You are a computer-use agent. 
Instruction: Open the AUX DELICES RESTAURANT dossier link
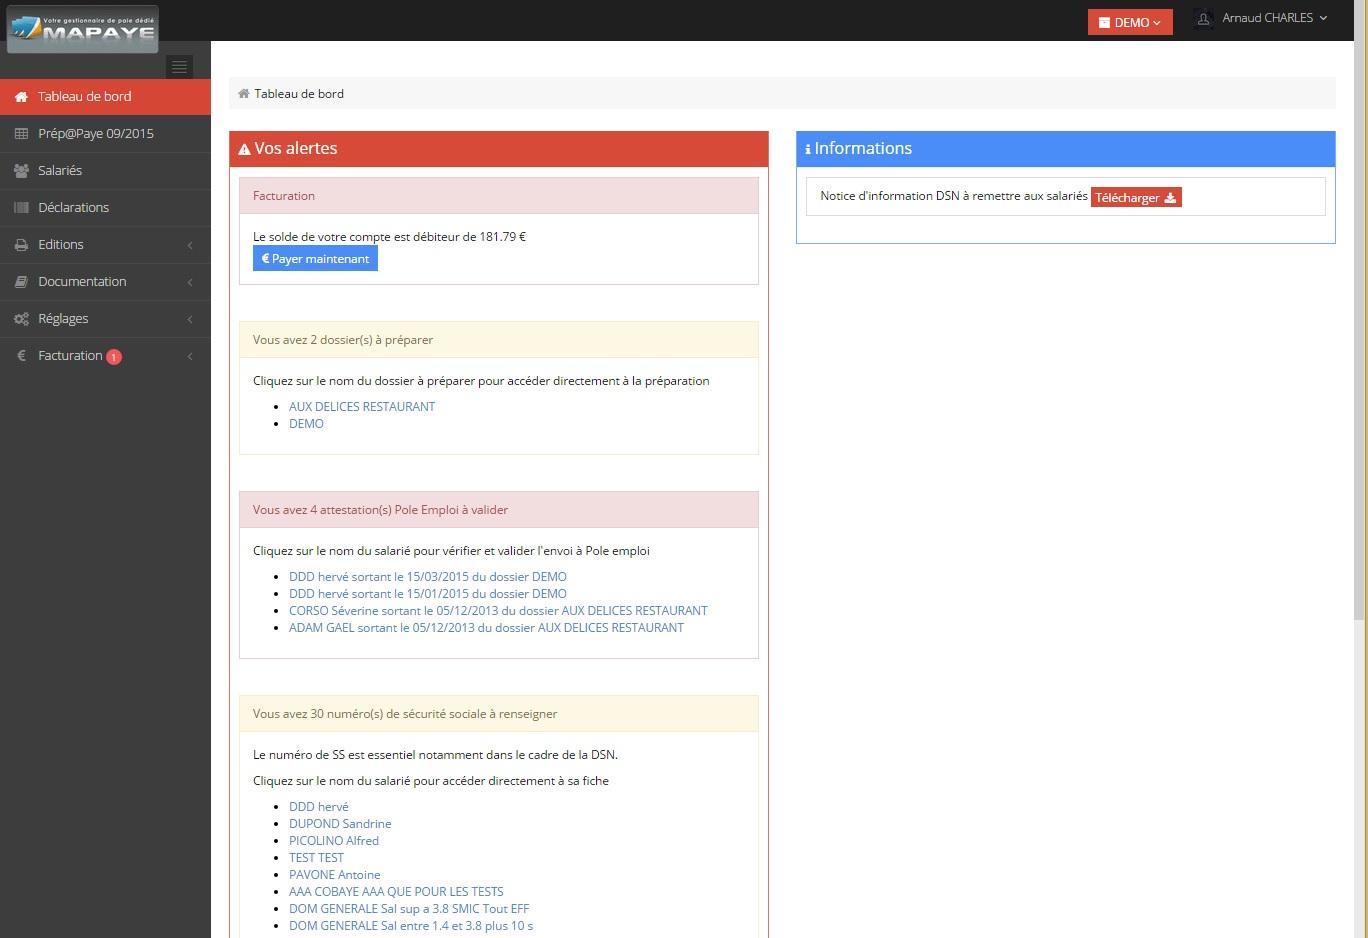[x=361, y=406]
